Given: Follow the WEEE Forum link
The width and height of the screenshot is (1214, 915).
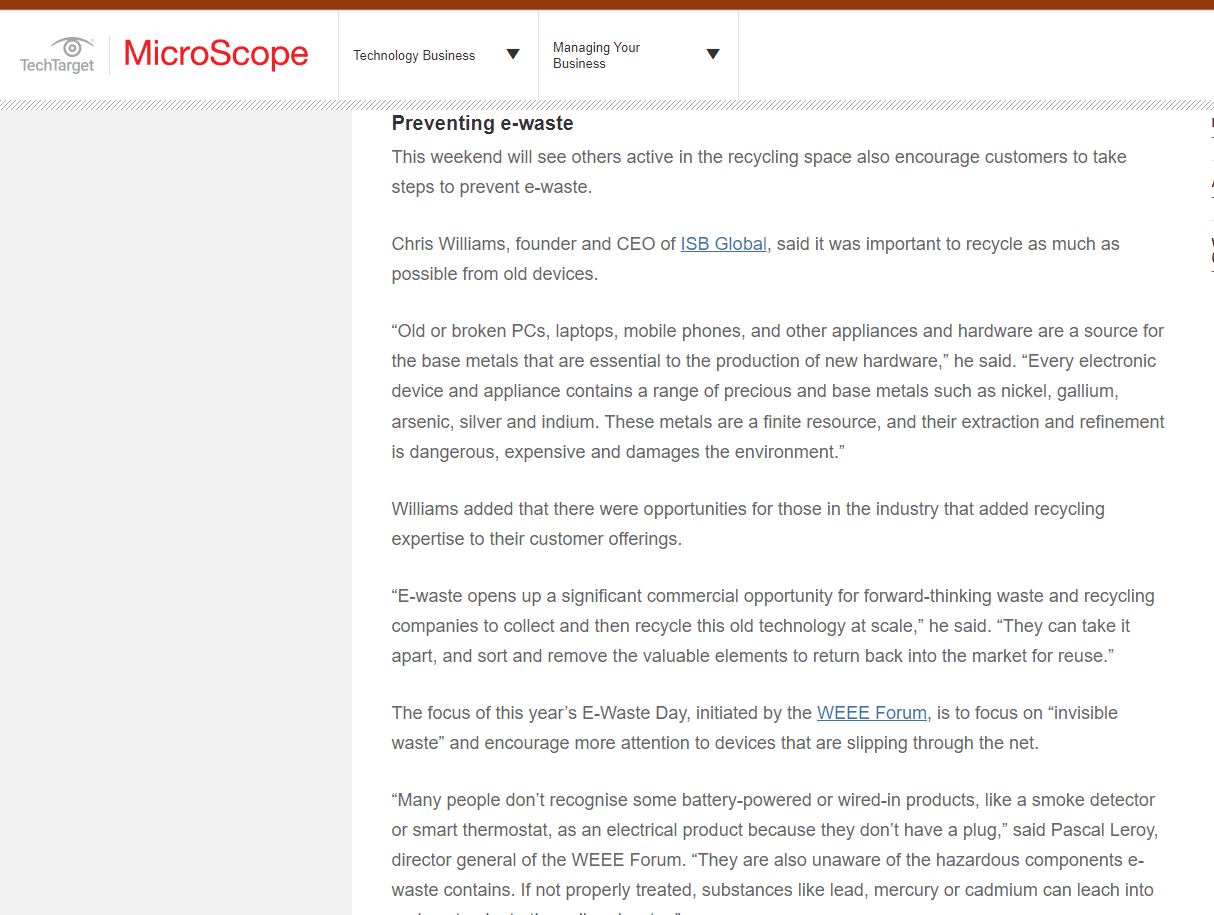Looking at the screenshot, I should tap(871, 713).
